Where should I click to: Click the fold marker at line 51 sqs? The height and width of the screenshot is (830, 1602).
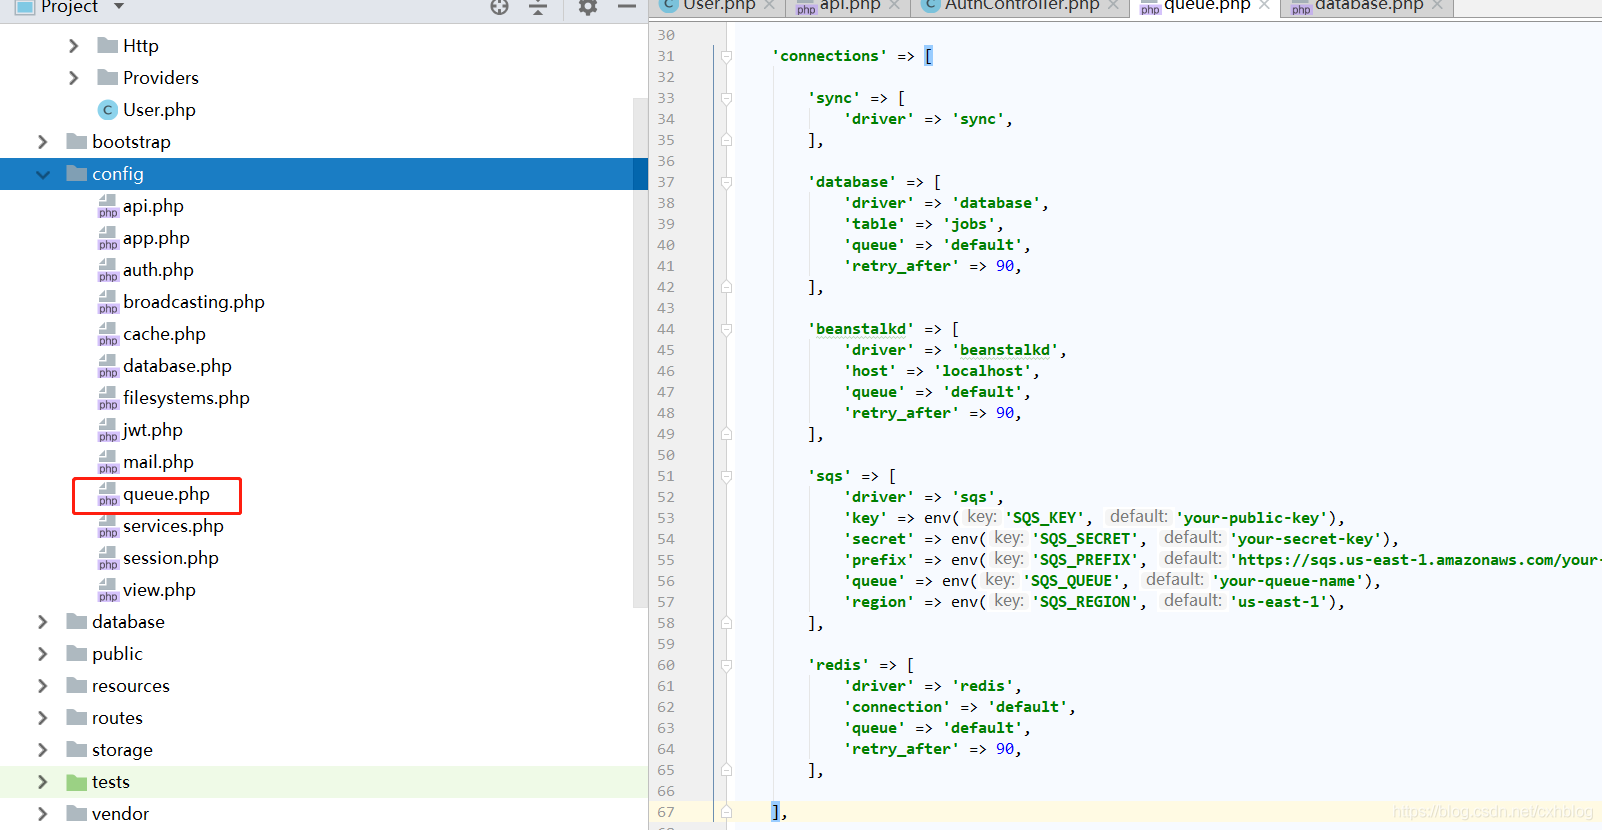727,476
